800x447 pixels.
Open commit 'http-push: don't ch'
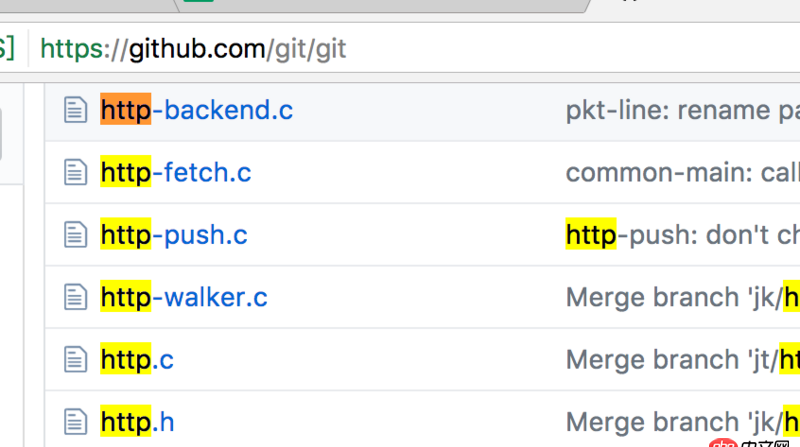[x=683, y=235]
